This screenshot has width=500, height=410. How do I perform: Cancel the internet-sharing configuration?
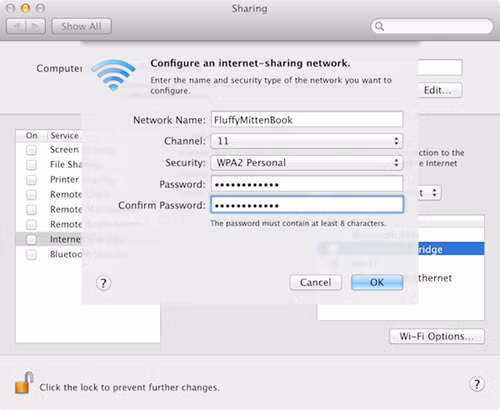(316, 282)
